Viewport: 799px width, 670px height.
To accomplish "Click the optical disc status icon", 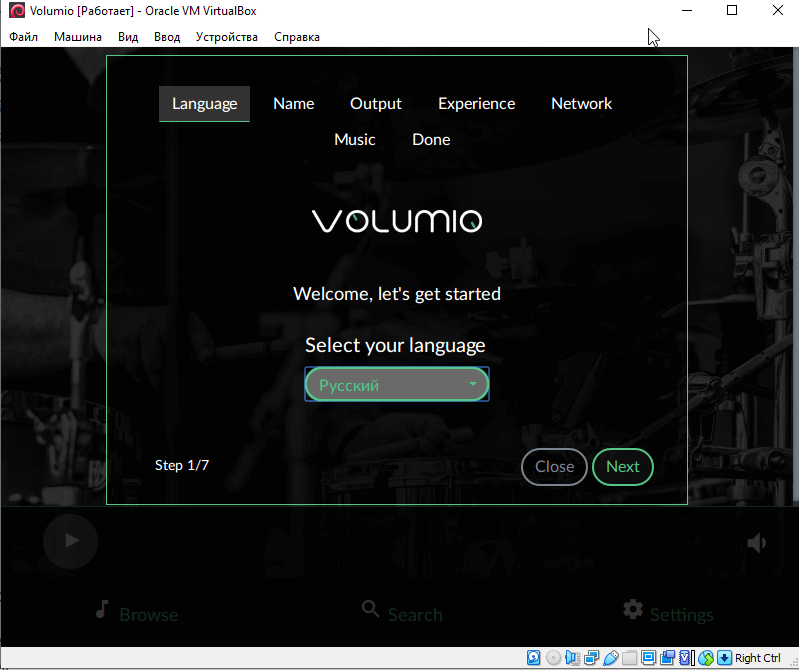I will (553, 658).
